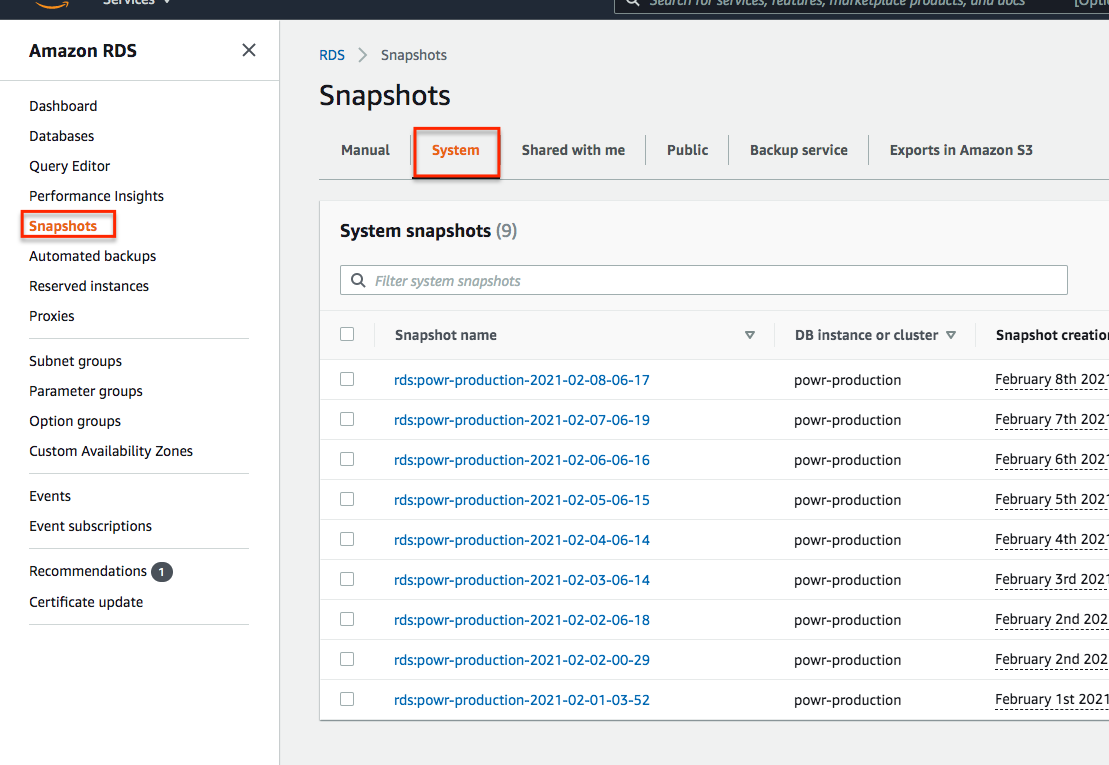1109x765 pixels.
Task: Click the Recommendations count badge
Action: (162, 572)
